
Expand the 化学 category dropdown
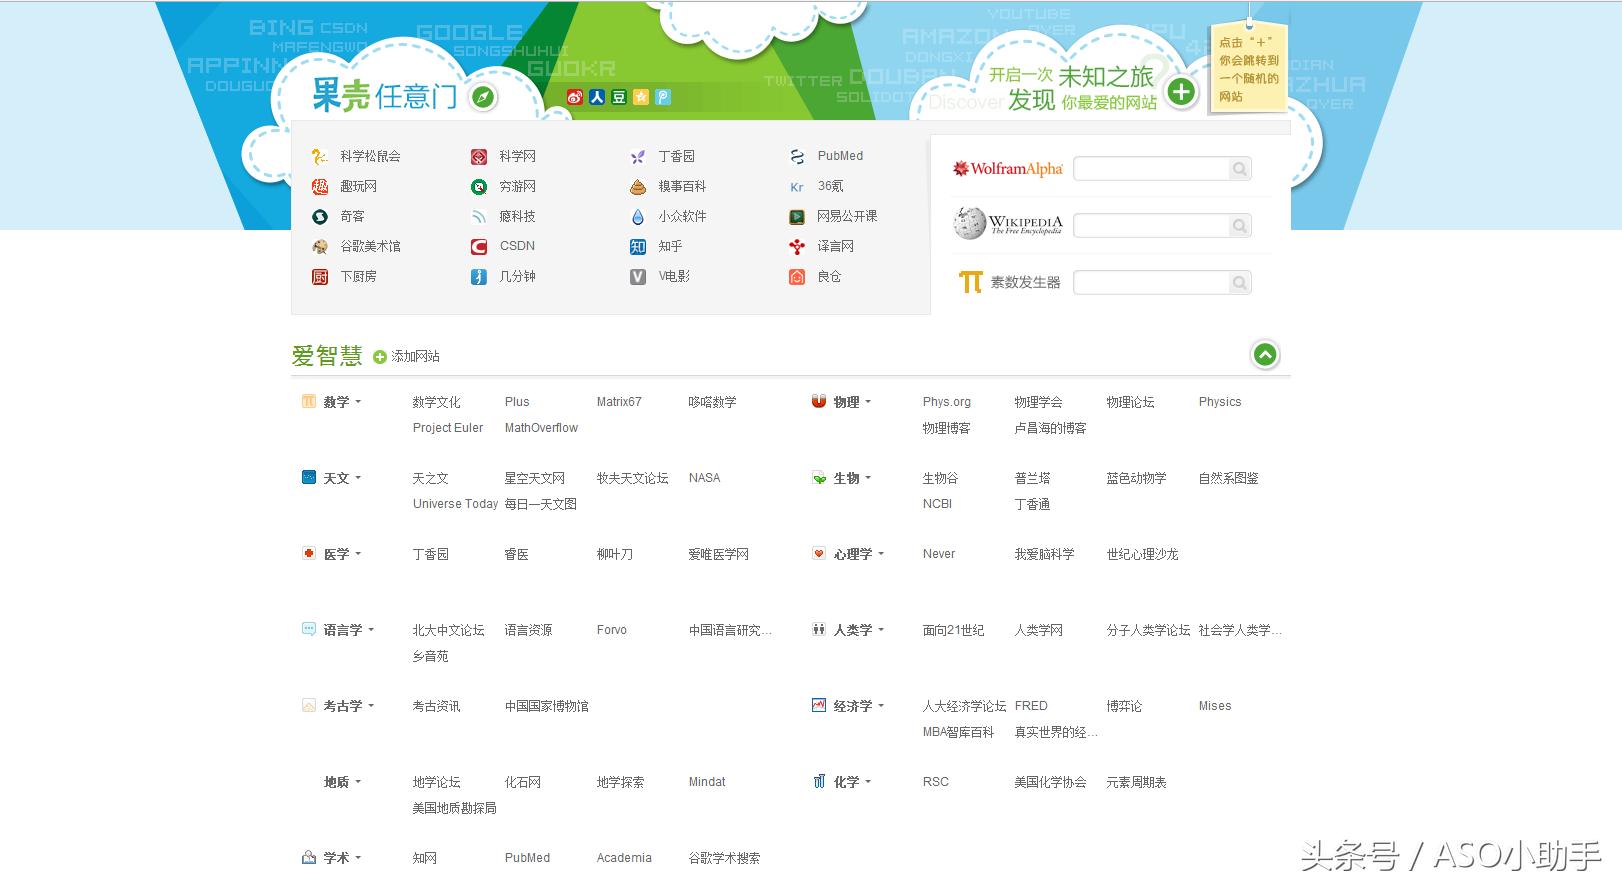867,782
